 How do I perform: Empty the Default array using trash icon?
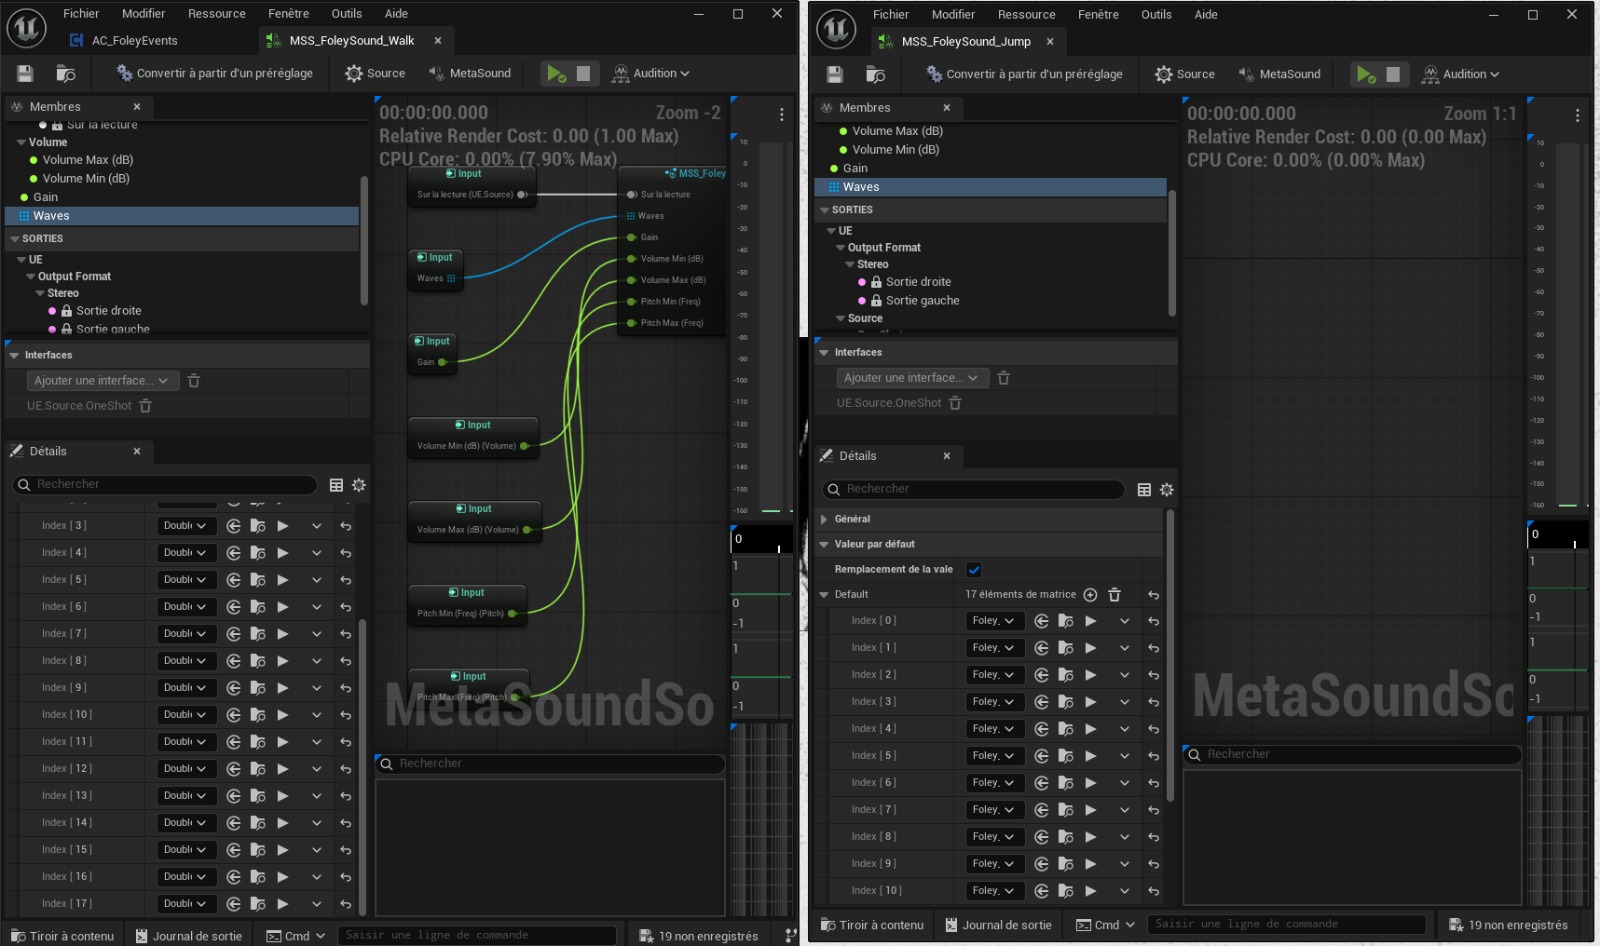coord(1114,595)
